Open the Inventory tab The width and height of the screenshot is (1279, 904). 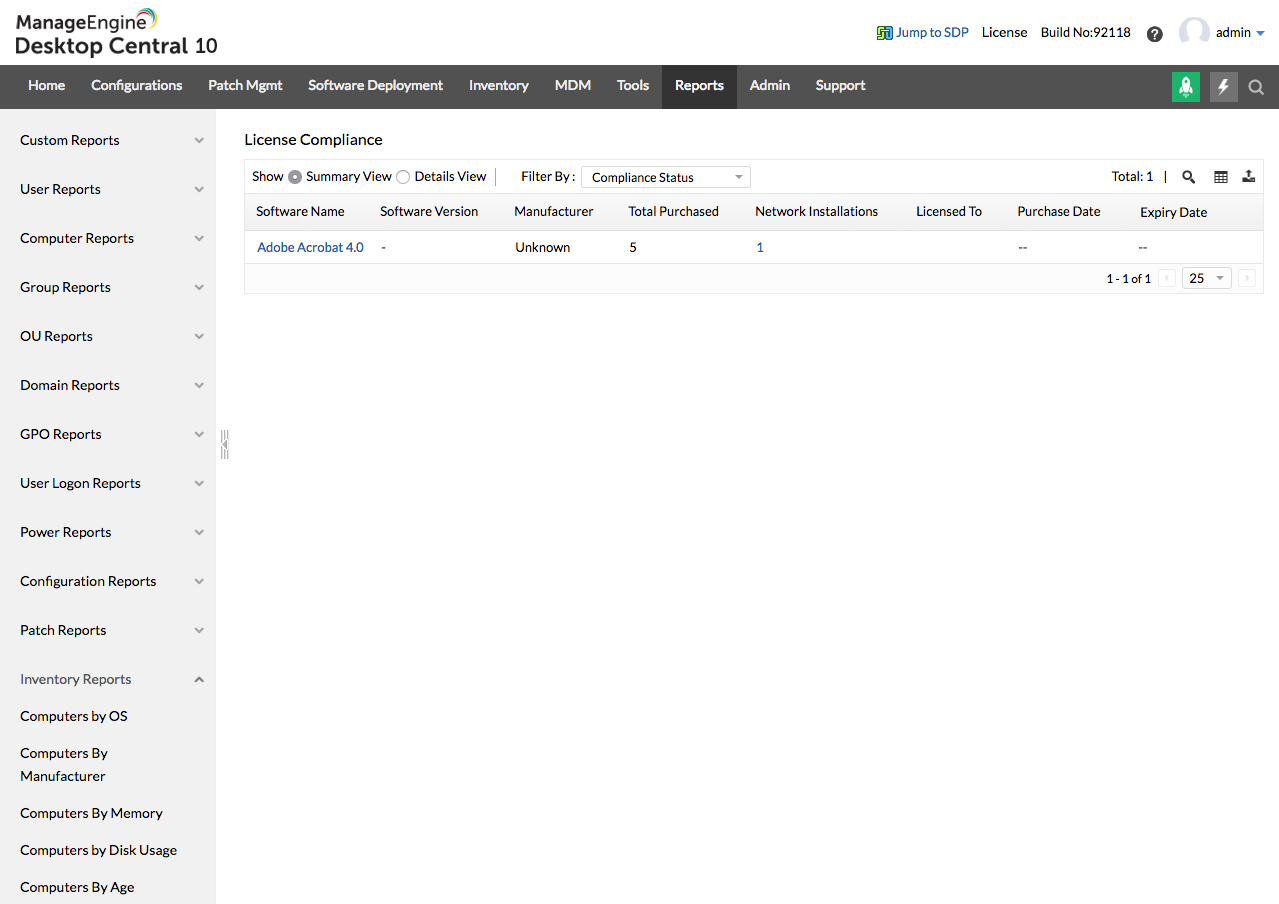tap(499, 86)
